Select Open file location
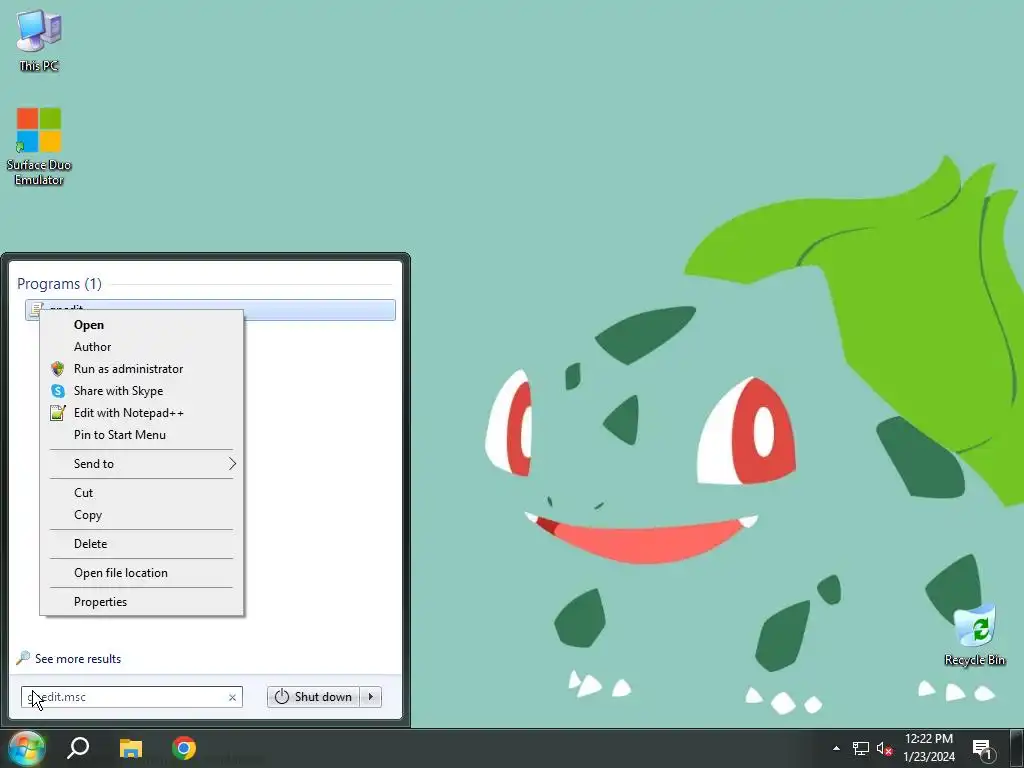This screenshot has height=768, width=1024. (x=142, y=573)
